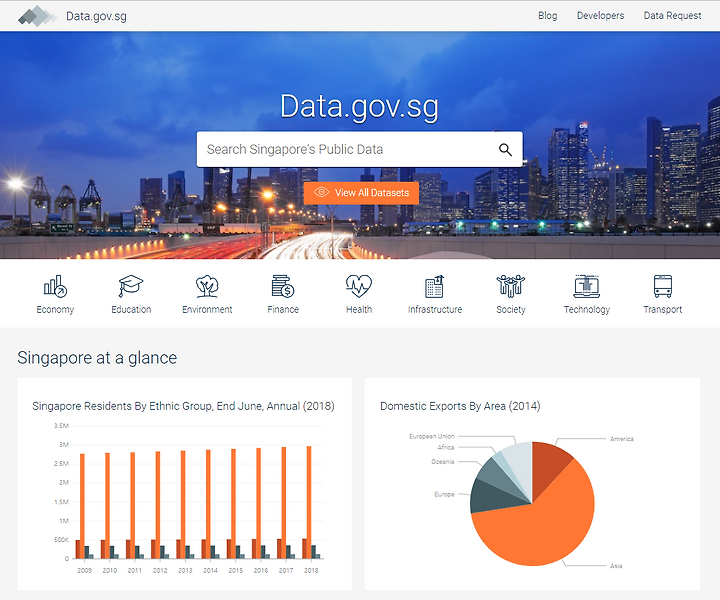Image resolution: width=720 pixels, height=600 pixels.
Task: Open the Data Request menu item
Action: pyautogui.click(x=672, y=16)
